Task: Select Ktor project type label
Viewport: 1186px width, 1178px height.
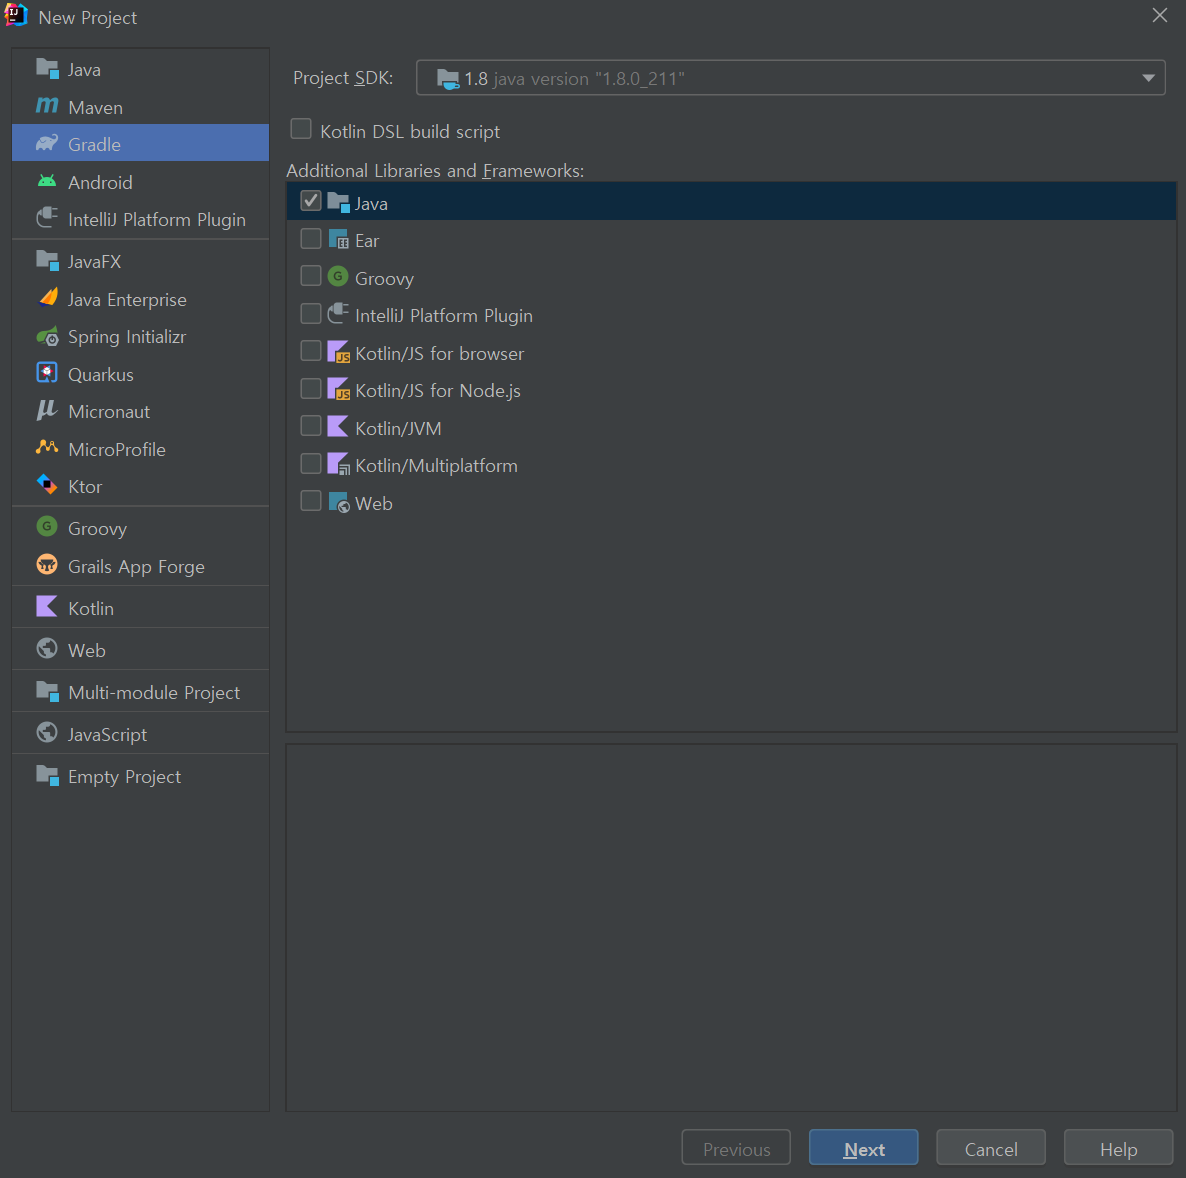Action: (85, 486)
